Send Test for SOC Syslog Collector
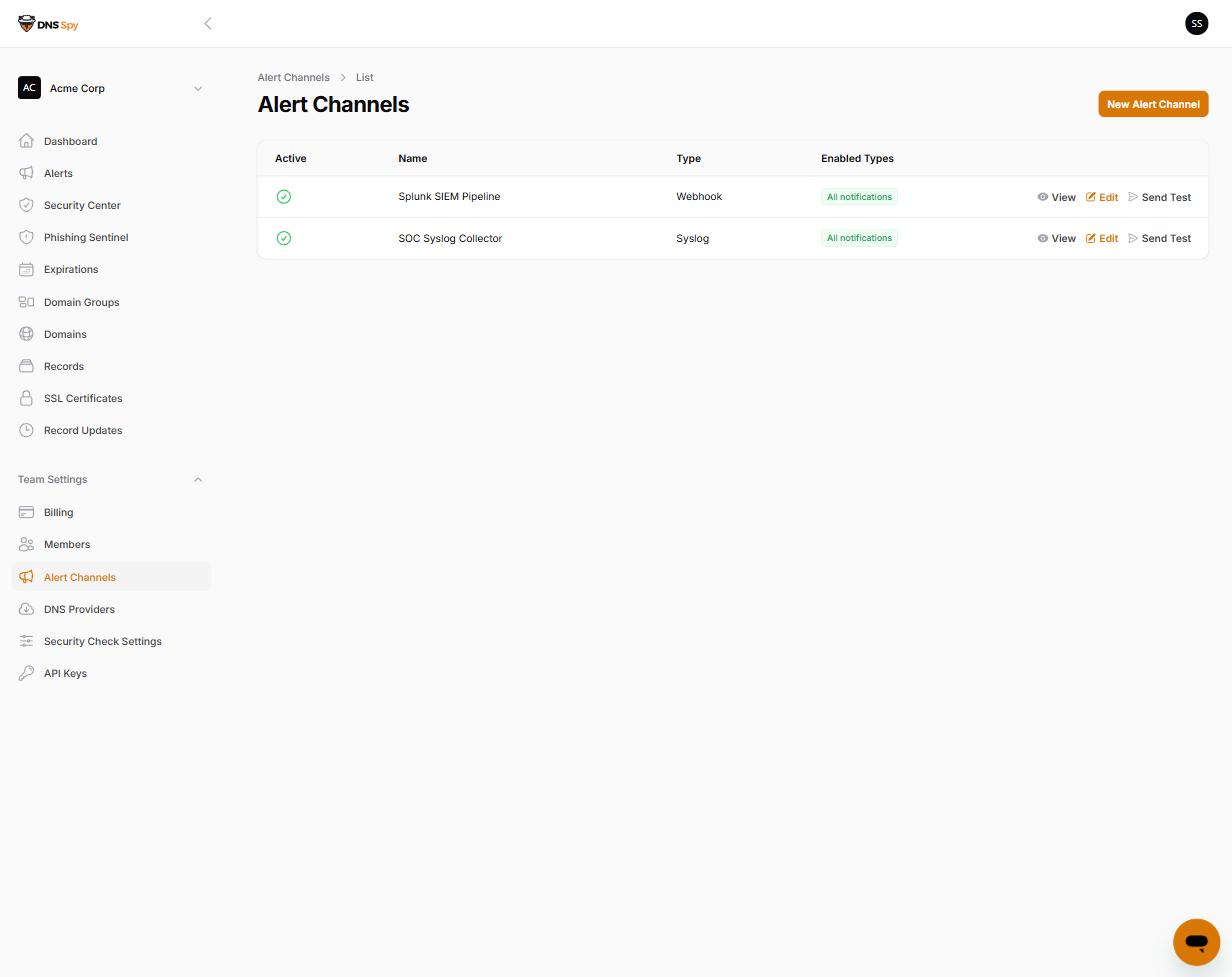The width and height of the screenshot is (1232, 977). pos(1160,238)
